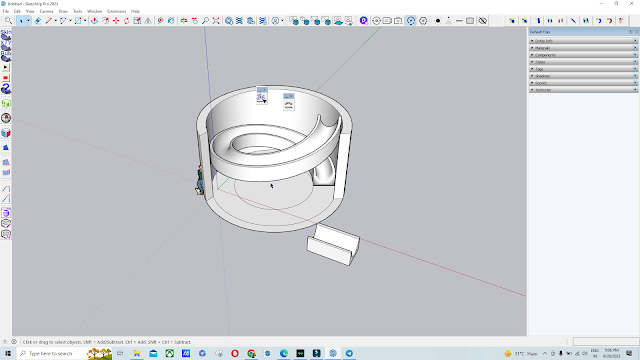Expand the Entity Info panel
Screen dimensions: 640x360
click(584, 41)
